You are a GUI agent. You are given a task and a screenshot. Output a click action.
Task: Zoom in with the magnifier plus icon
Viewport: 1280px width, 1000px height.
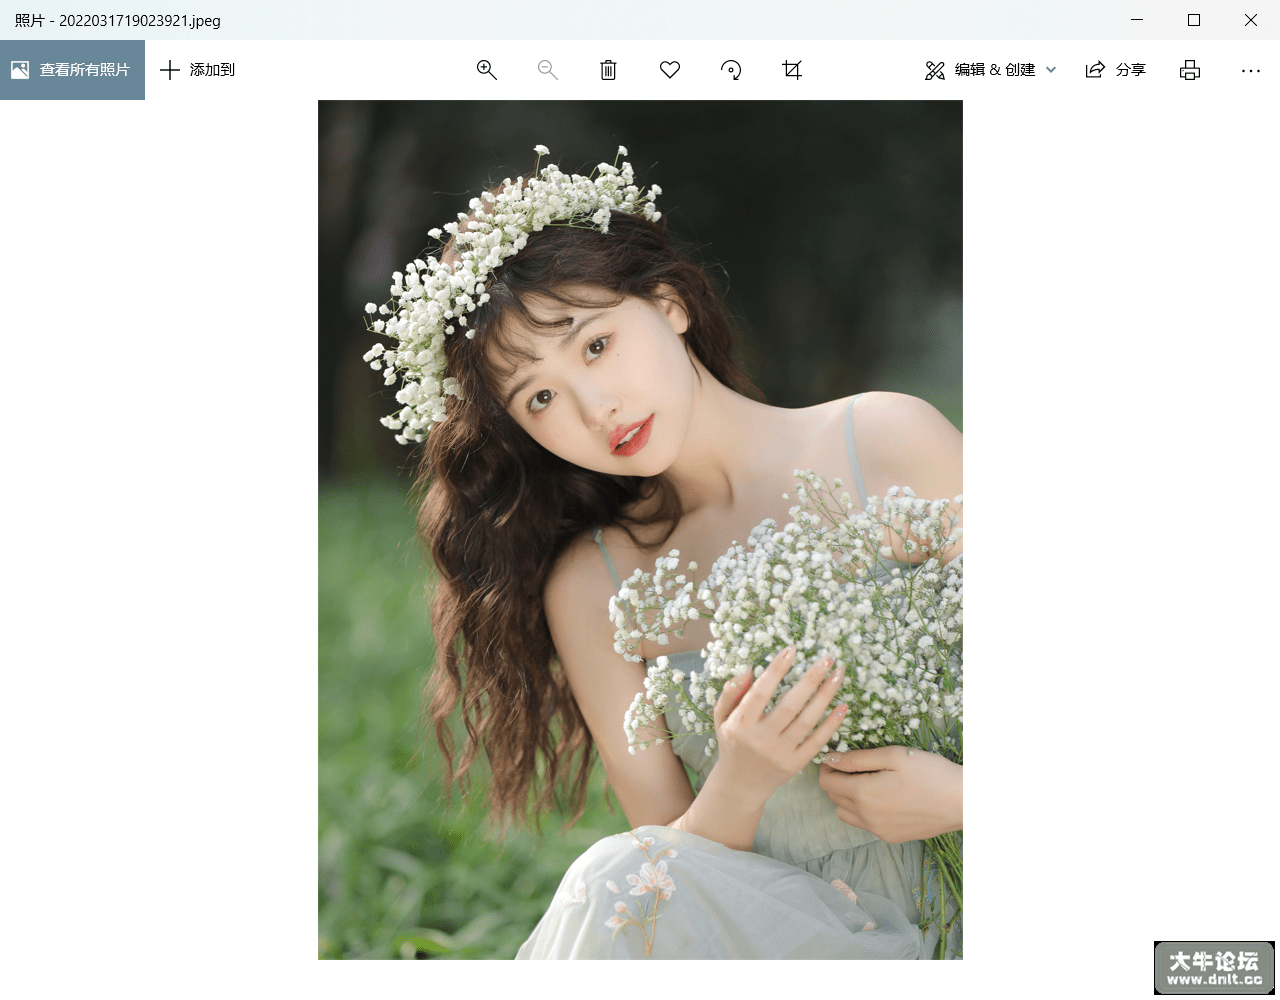(x=487, y=70)
